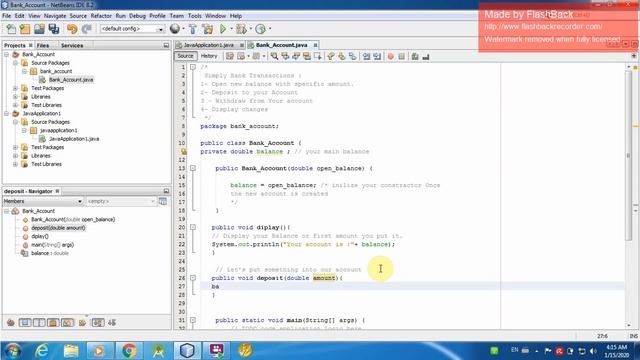Image resolution: width=640 pixels, height=360 pixels.
Task: Click the Uncomment icon at editor toolbar end
Action: point(426,56)
